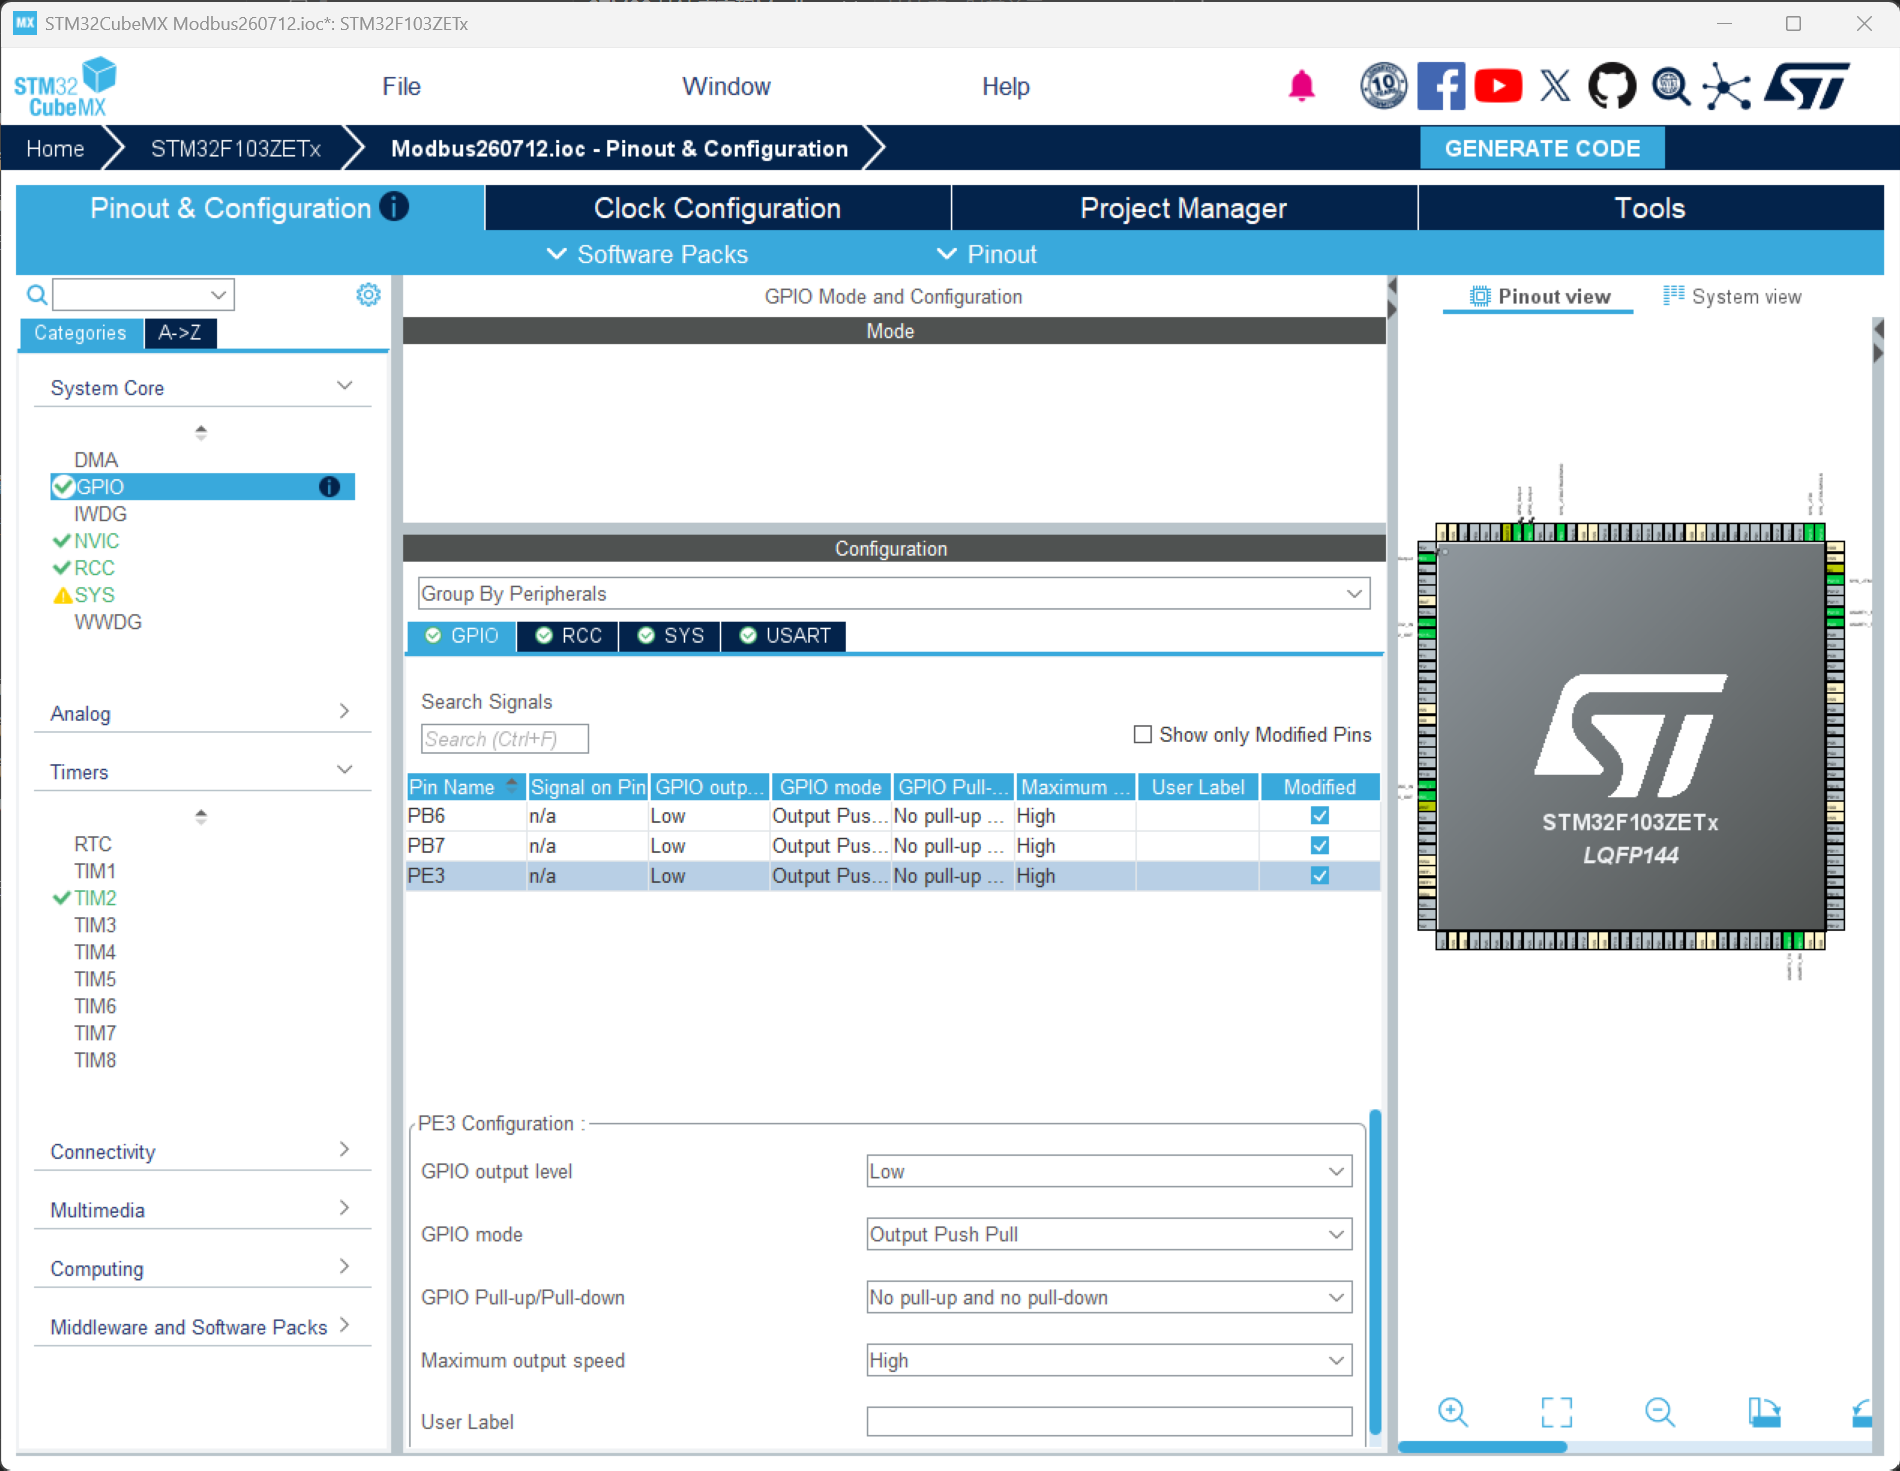The width and height of the screenshot is (1900, 1471).
Task: Click the info icon on Pinout & Configuration tab
Action: [x=395, y=207]
